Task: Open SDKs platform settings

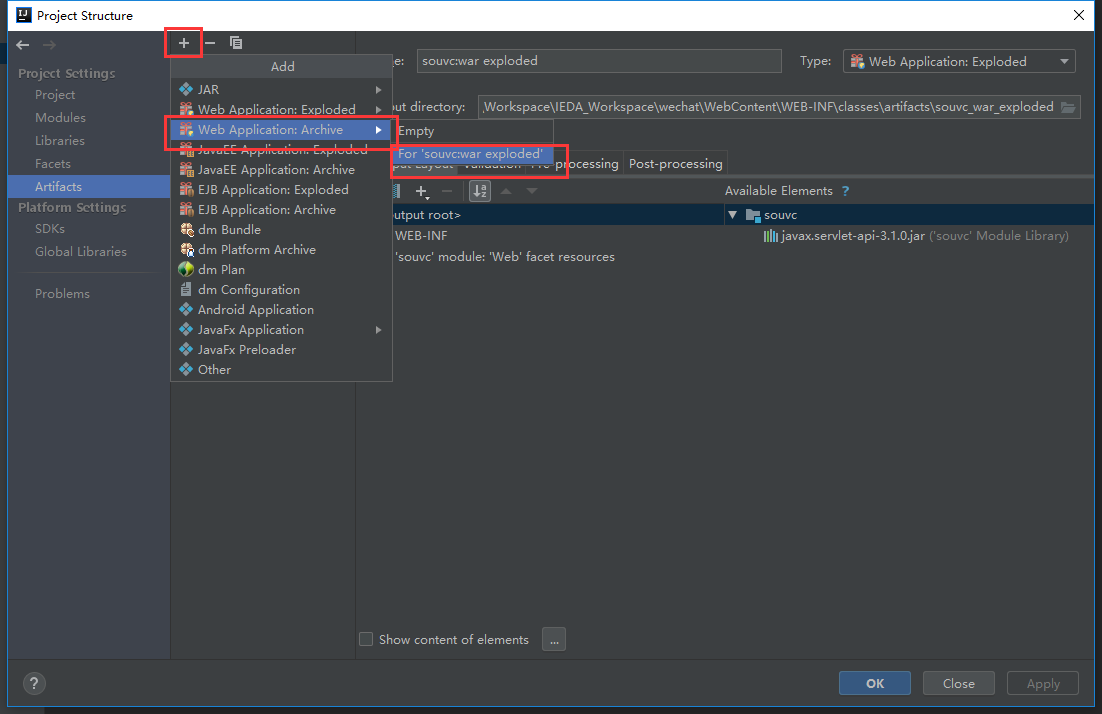Action: [x=50, y=229]
